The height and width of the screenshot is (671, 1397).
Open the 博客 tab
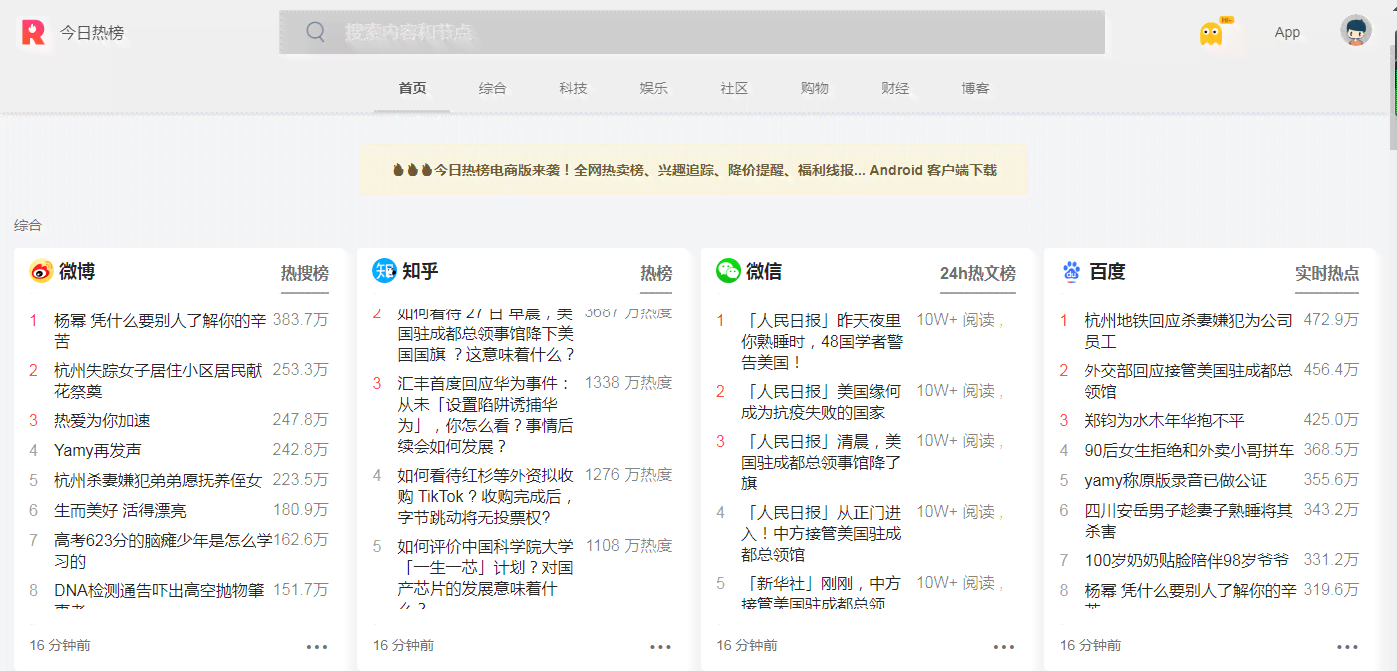coord(975,88)
